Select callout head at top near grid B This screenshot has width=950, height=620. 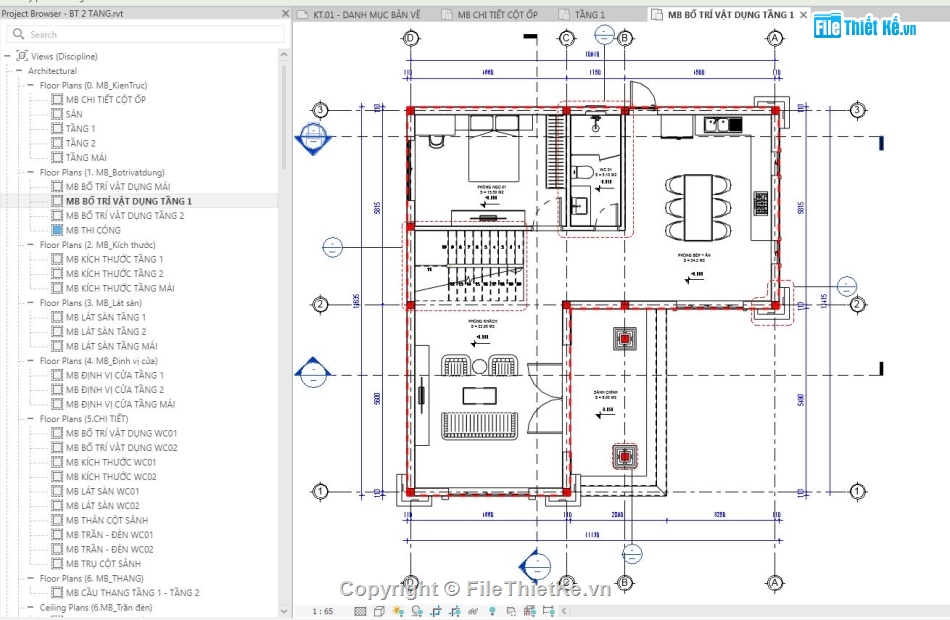(x=604, y=35)
